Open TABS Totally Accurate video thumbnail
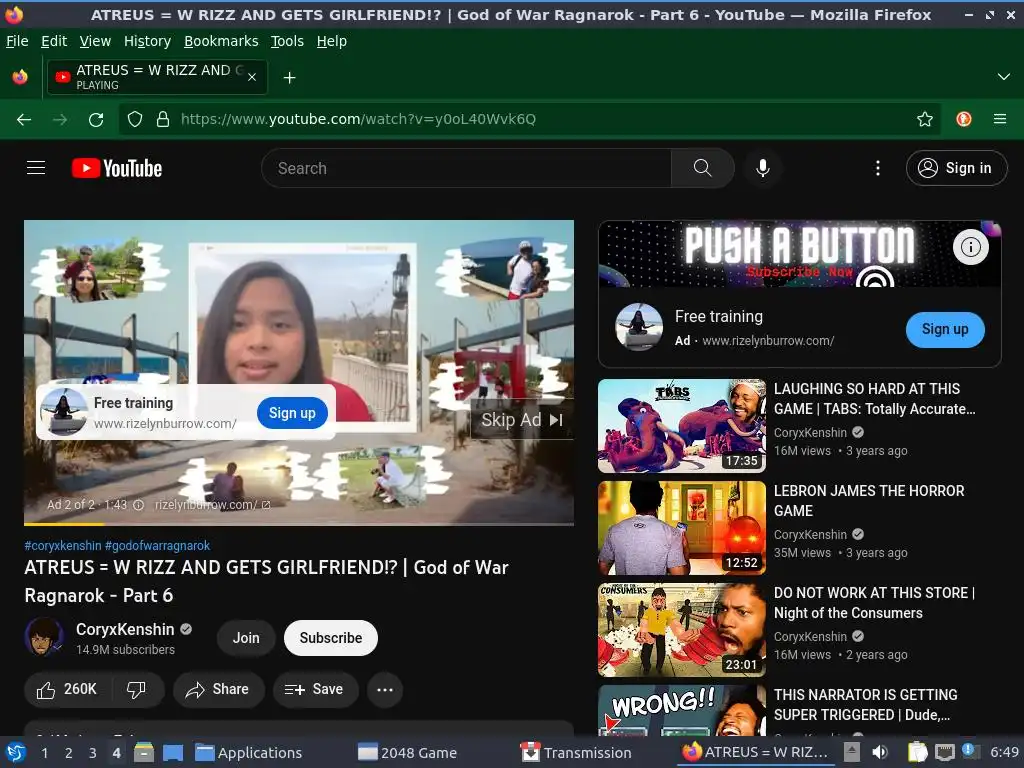Viewport: 1024px width, 768px height. [x=682, y=426]
